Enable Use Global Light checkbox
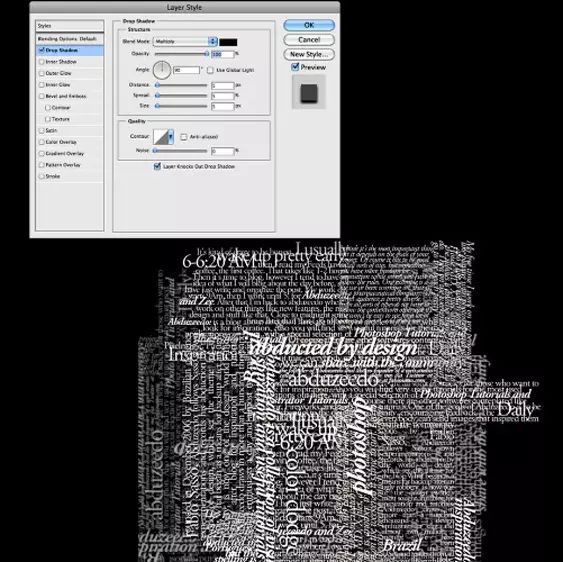Image resolution: width=563 pixels, height=562 pixels. coord(210,70)
